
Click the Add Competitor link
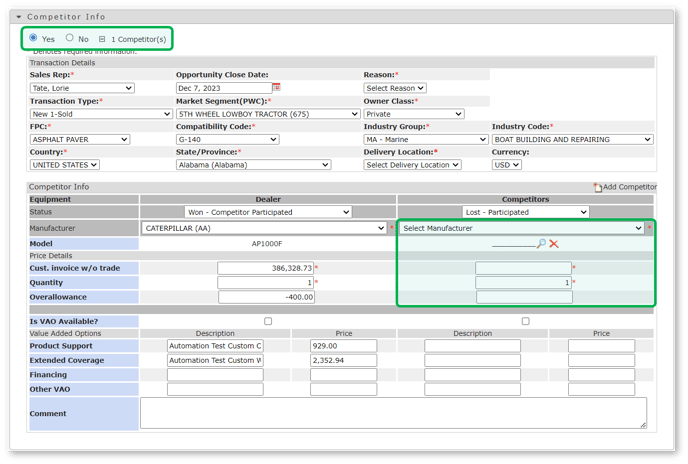(630, 187)
